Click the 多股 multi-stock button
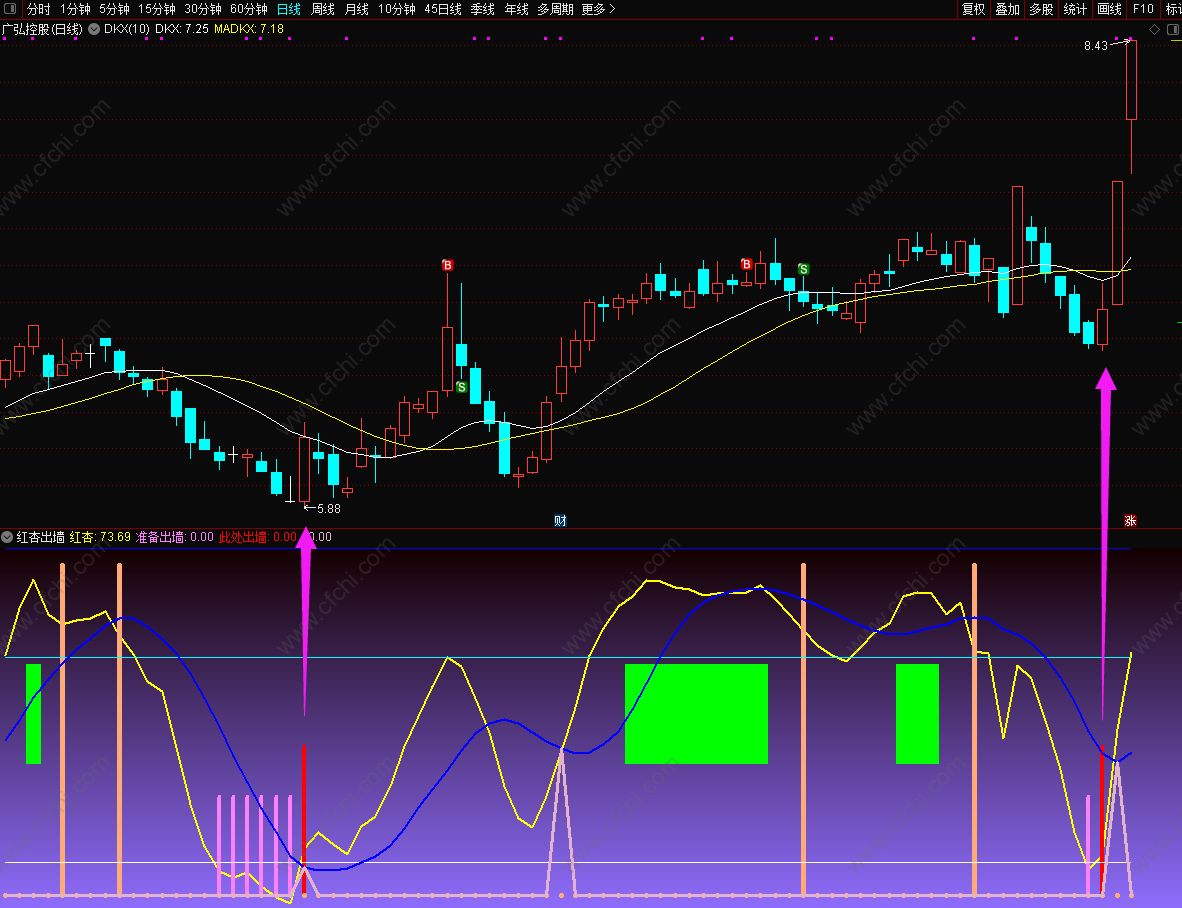The height and width of the screenshot is (908, 1182). tap(1041, 9)
